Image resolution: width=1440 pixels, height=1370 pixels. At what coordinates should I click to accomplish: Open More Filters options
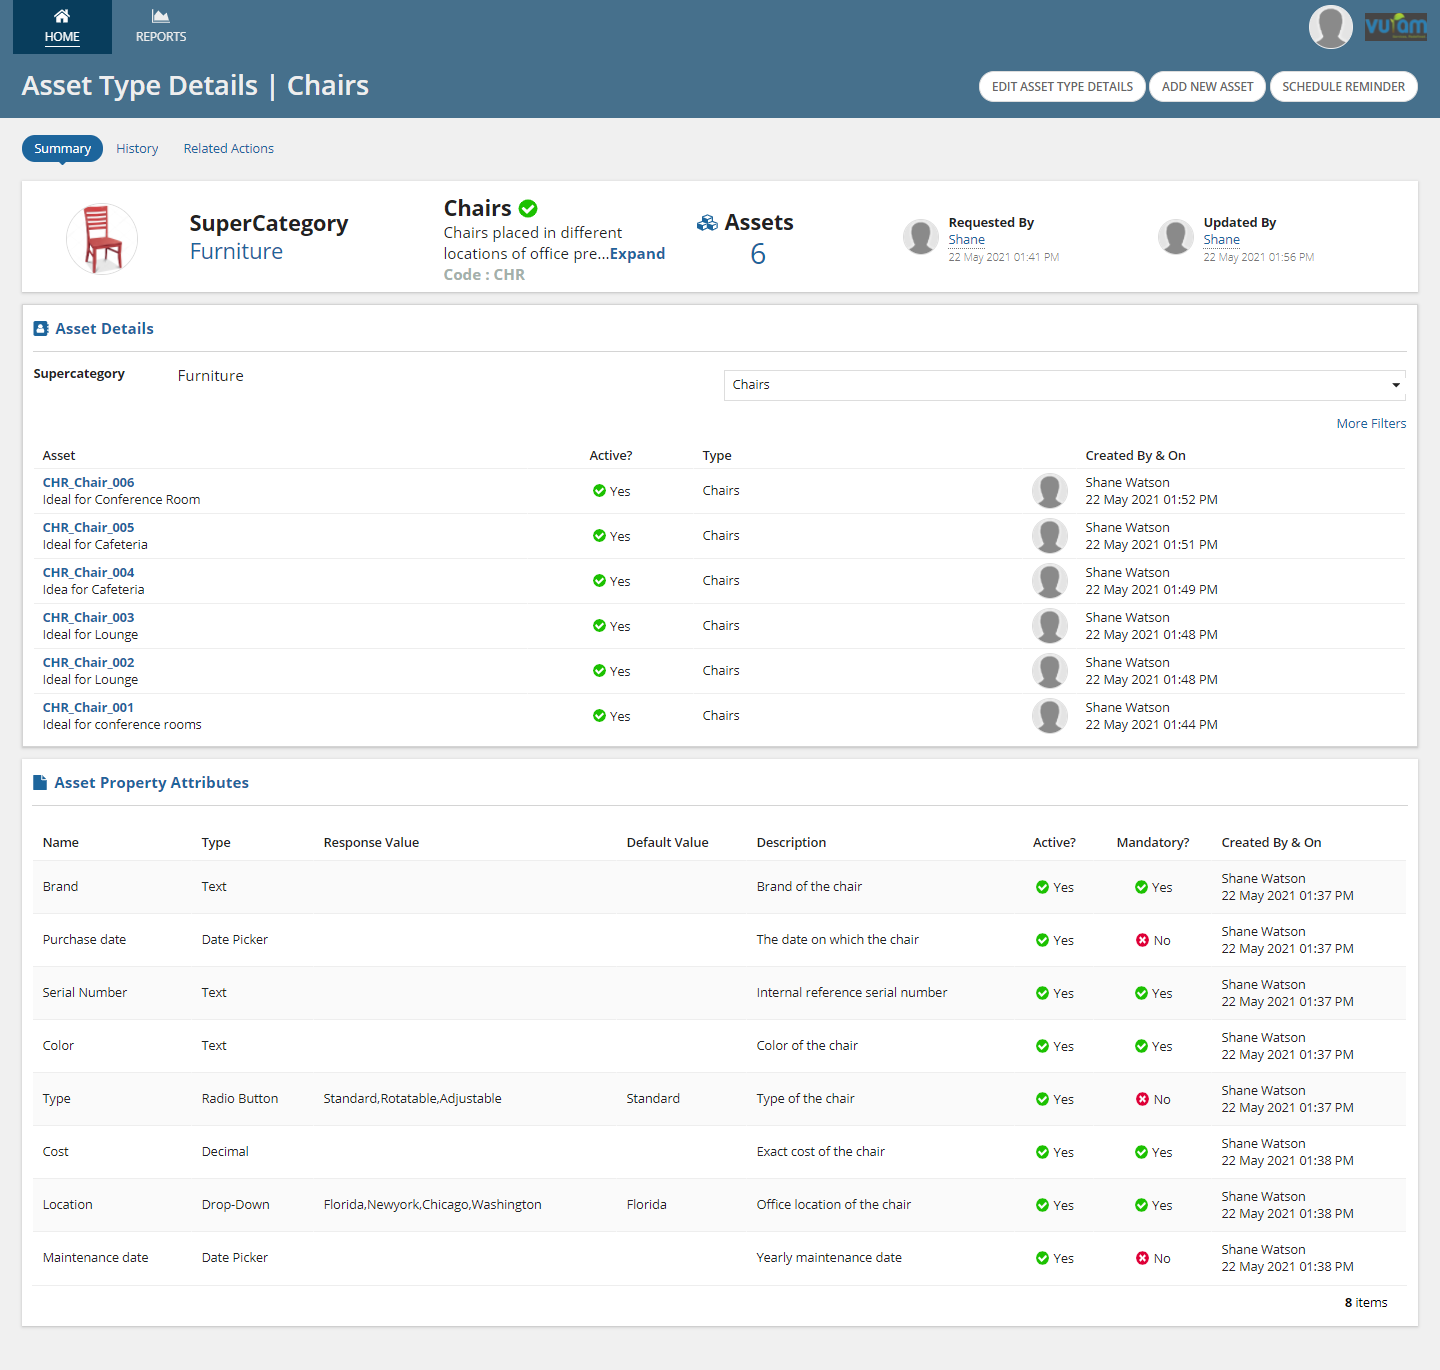tap(1371, 423)
